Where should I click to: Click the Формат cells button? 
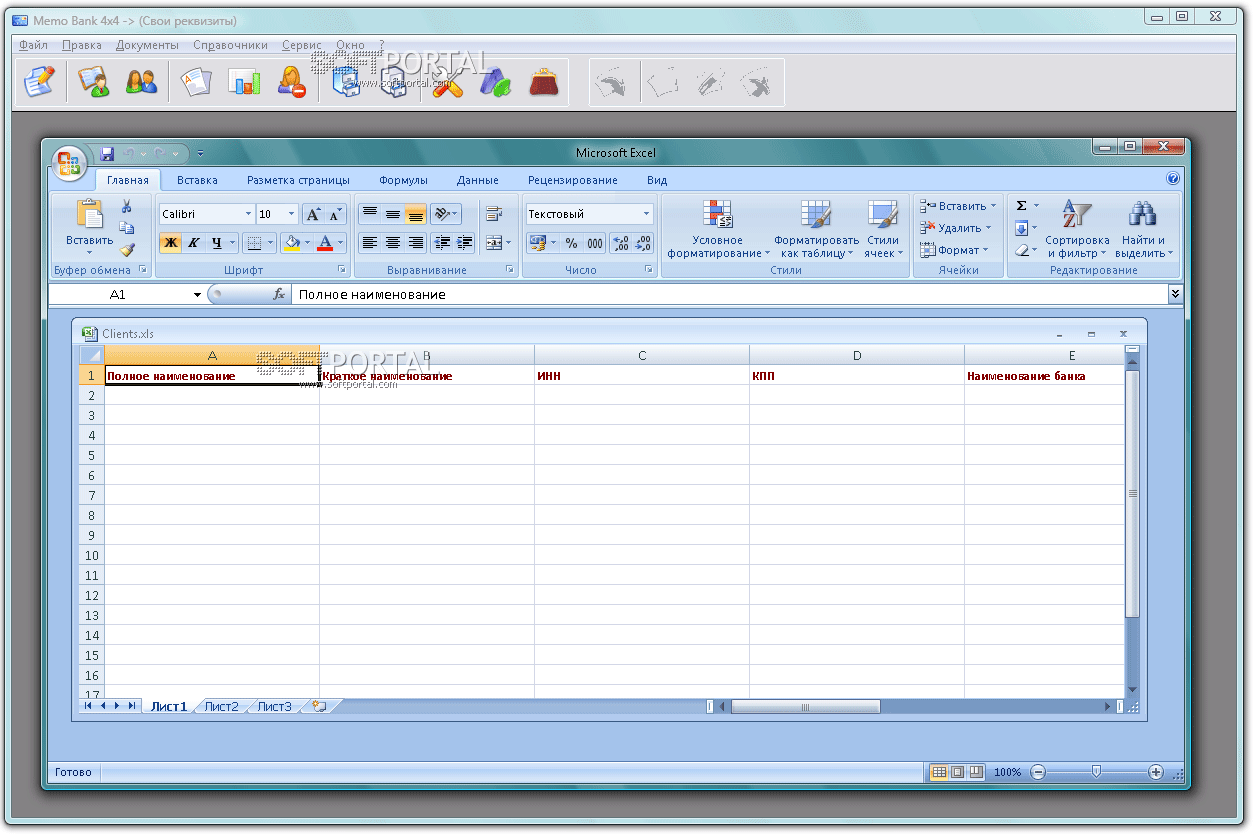[x=954, y=250]
